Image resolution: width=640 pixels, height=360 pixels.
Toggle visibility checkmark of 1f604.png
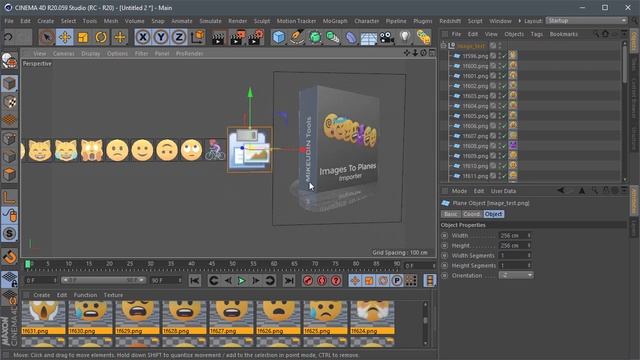[504, 106]
